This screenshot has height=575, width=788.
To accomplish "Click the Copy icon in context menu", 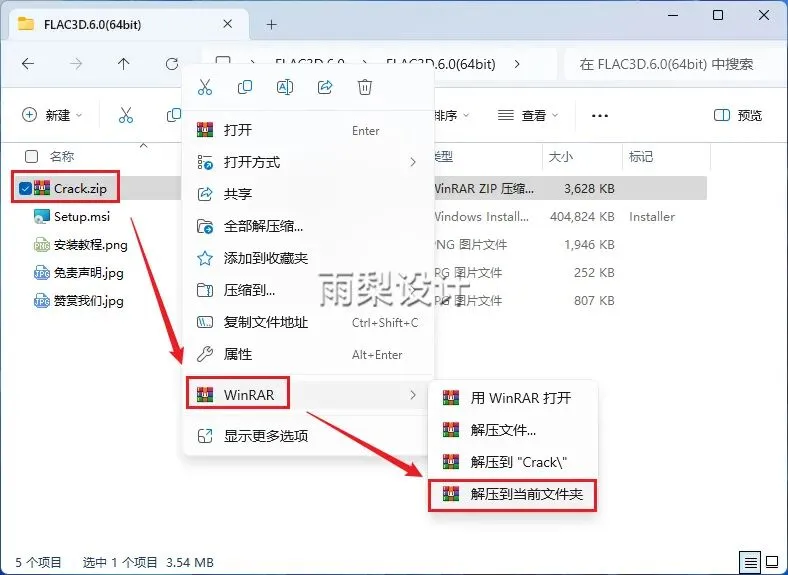I will pos(245,87).
